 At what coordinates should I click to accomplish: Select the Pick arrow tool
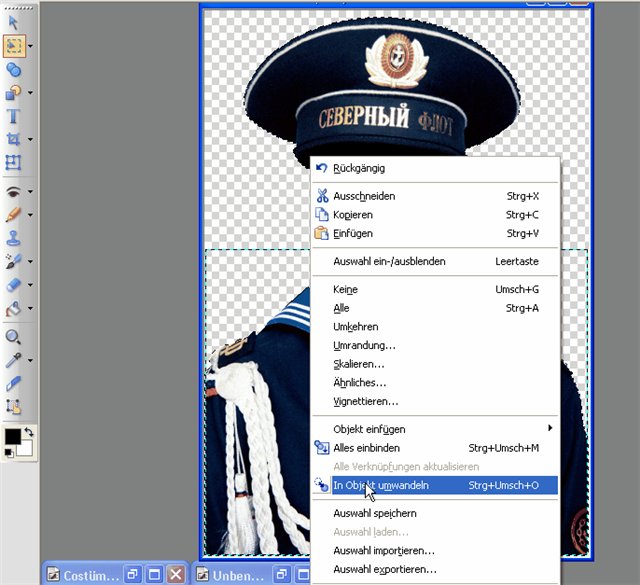[x=13, y=22]
